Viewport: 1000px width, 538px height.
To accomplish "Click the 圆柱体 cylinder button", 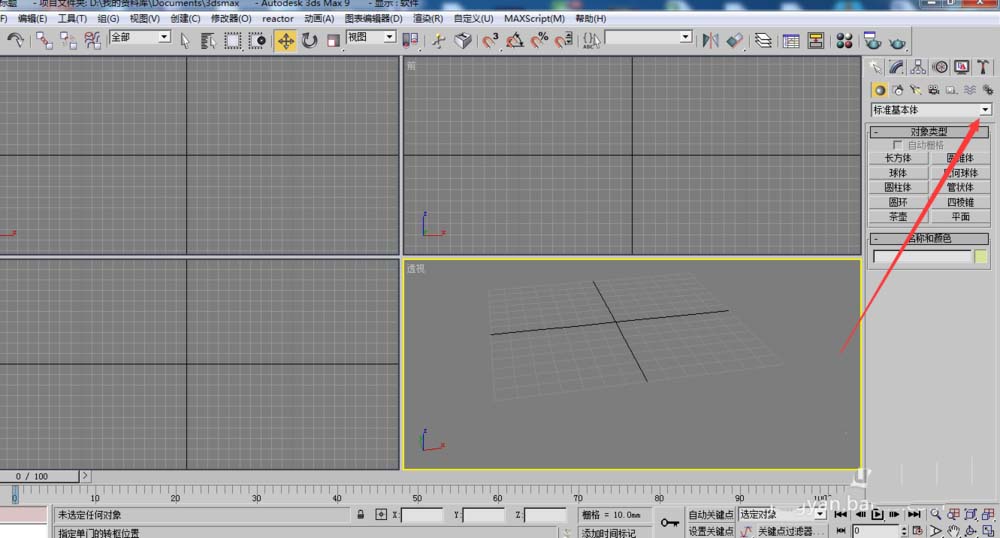I will [x=898, y=187].
